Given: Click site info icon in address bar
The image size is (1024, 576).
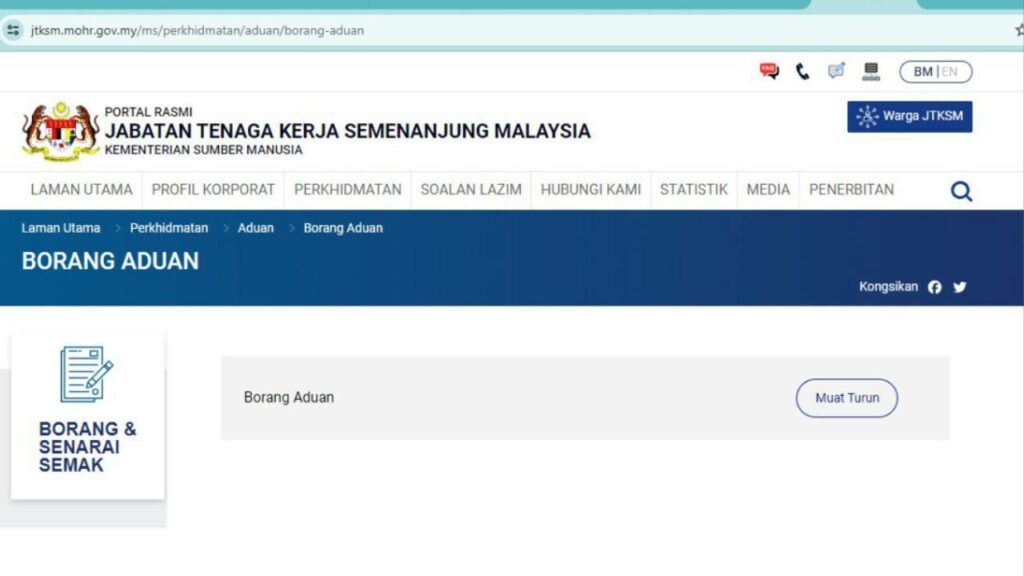Looking at the screenshot, I should point(13,30).
